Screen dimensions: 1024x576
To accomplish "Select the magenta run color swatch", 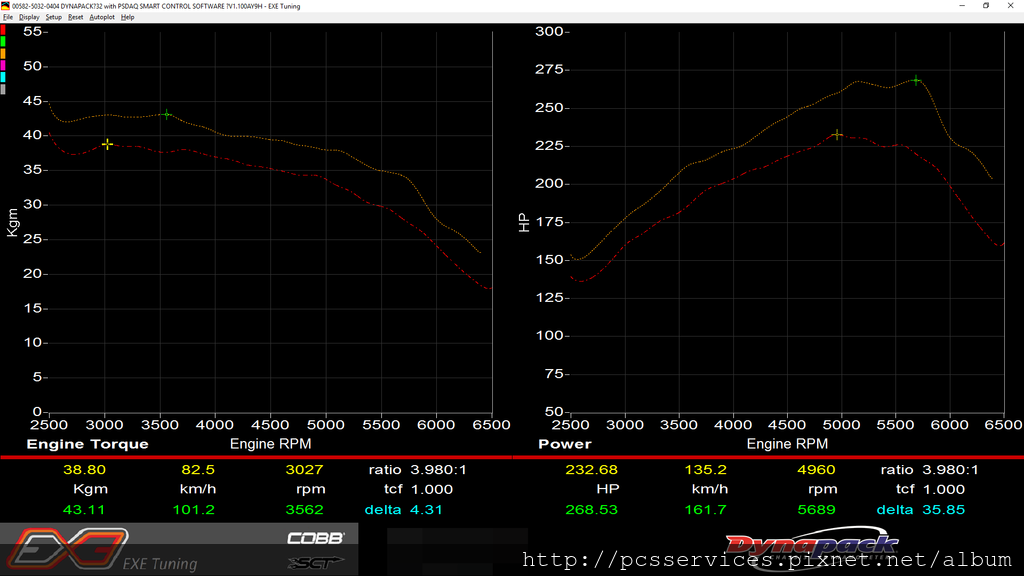I will pos(3,65).
